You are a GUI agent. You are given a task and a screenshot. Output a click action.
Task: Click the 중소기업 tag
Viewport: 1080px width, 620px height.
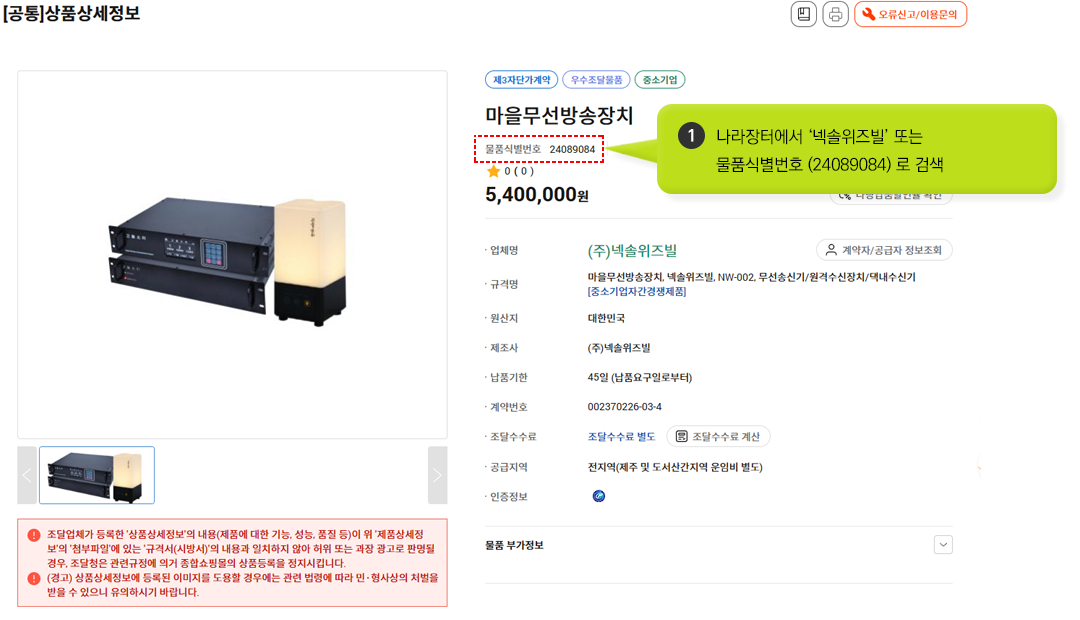[660, 80]
